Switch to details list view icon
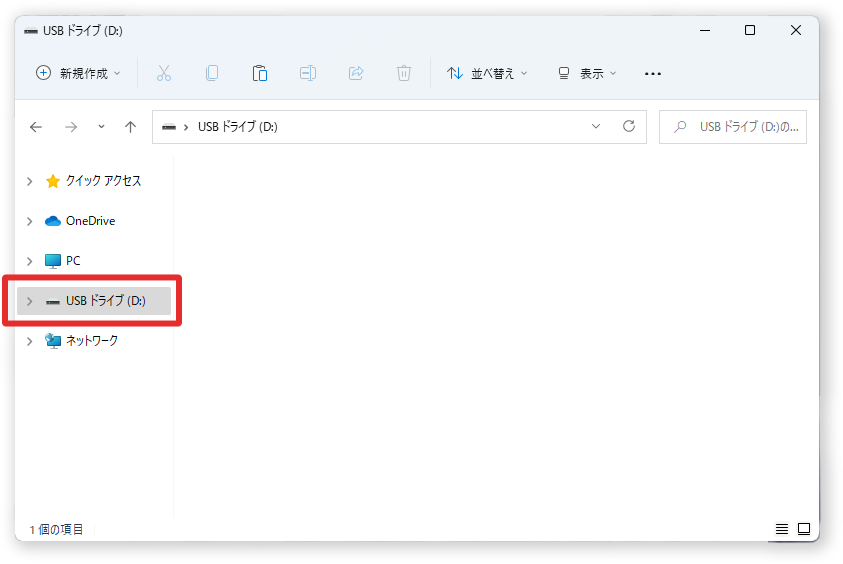The height and width of the screenshot is (564, 843). tap(782, 529)
